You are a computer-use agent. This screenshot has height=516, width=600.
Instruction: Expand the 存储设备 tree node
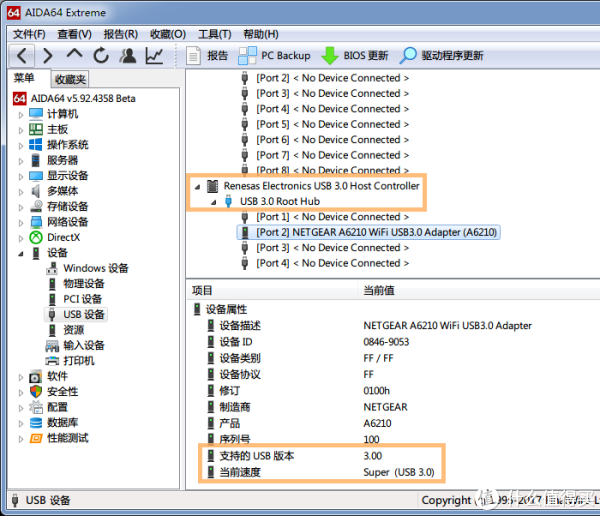tap(21, 207)
